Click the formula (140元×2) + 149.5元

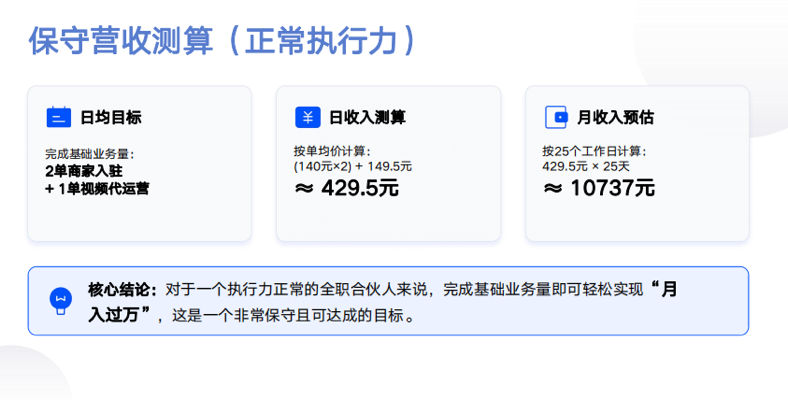tap(353, 166)
